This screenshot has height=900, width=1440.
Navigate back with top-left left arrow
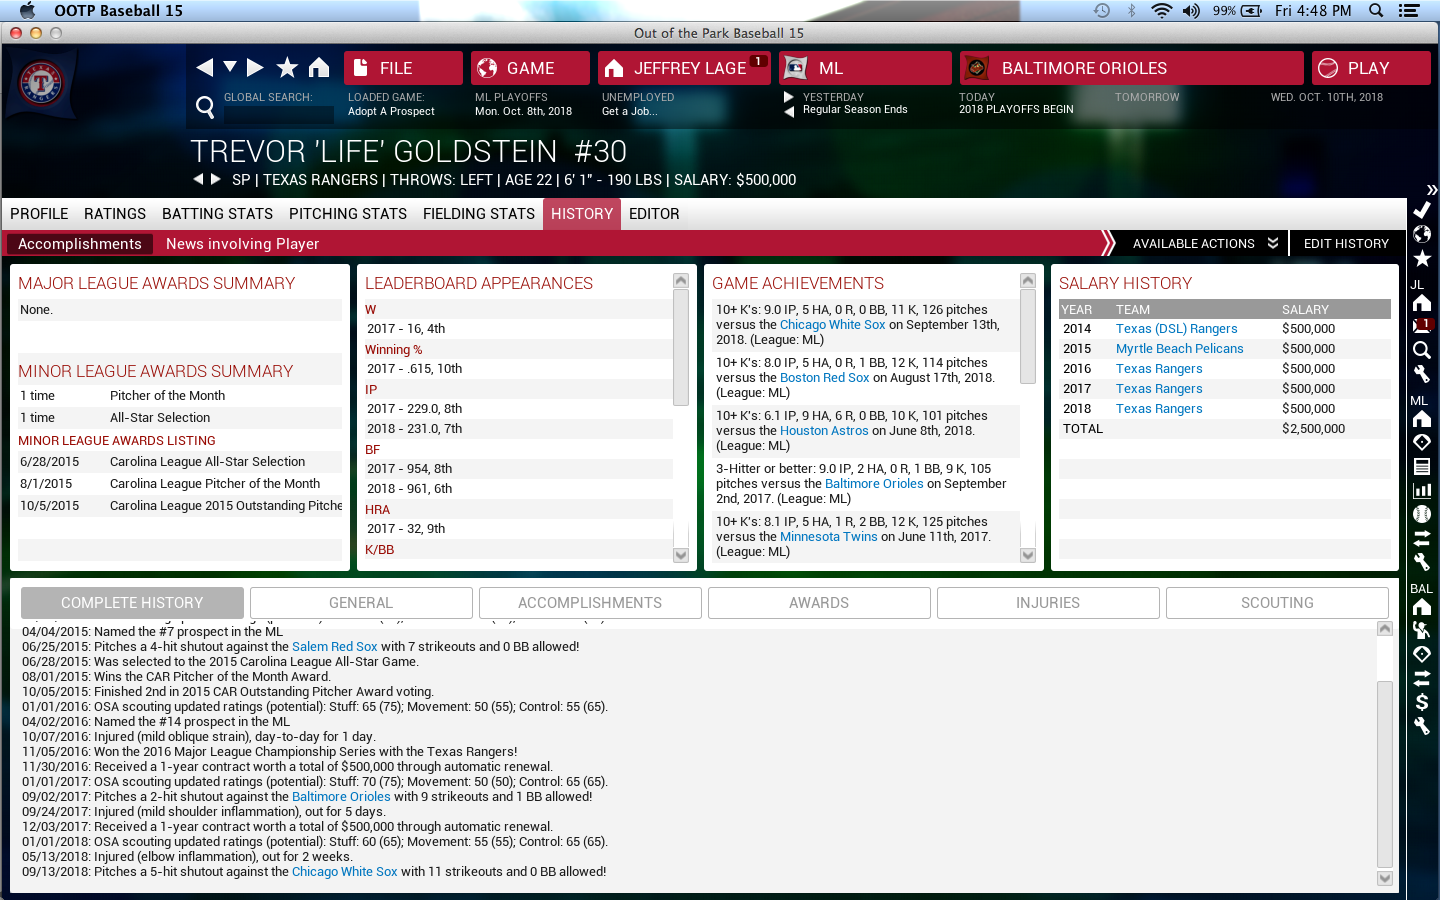point(205,68)
